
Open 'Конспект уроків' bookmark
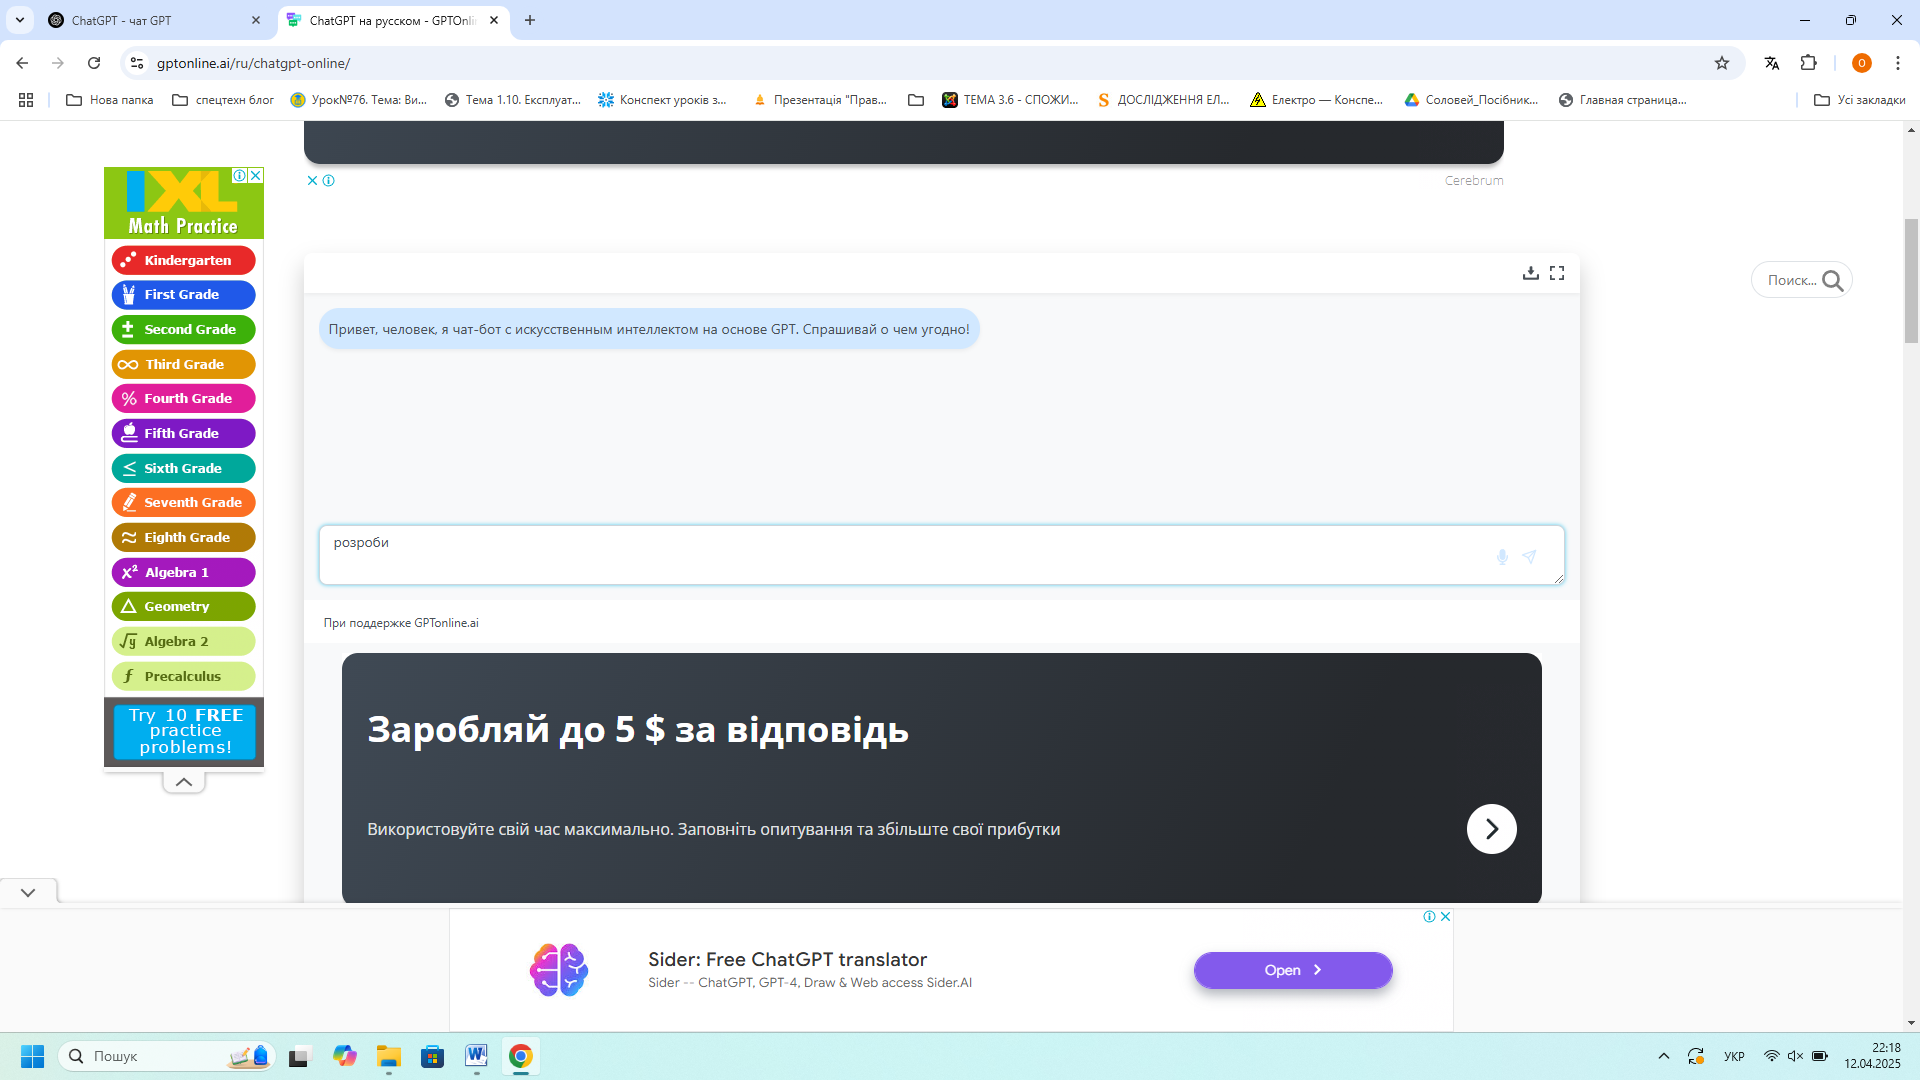point(663,100)
